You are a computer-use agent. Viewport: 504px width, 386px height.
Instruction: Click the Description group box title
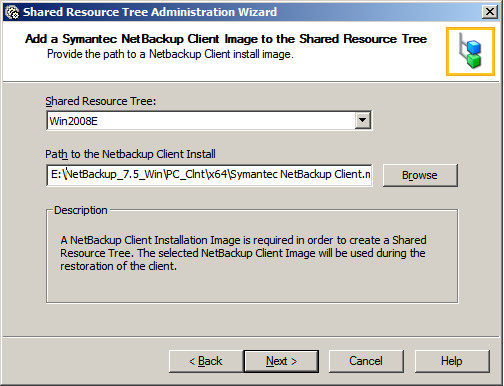click(81, 210)
